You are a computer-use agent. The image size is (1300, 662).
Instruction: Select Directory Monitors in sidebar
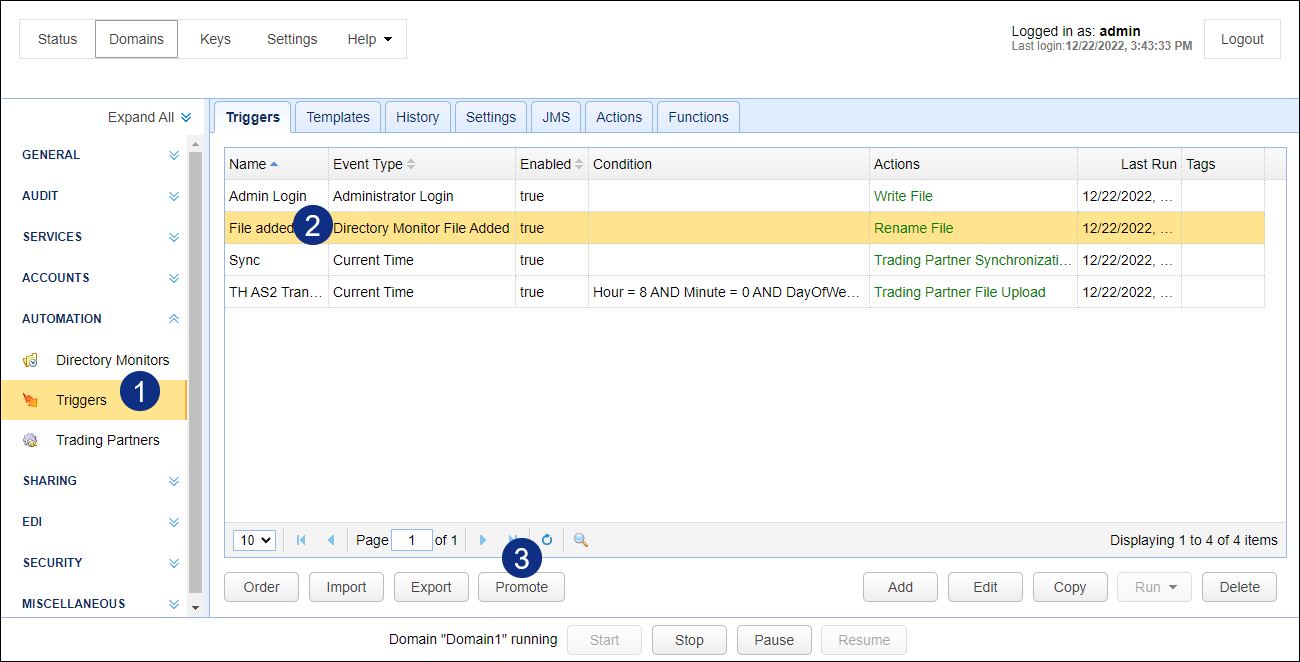tap(96, 360)
